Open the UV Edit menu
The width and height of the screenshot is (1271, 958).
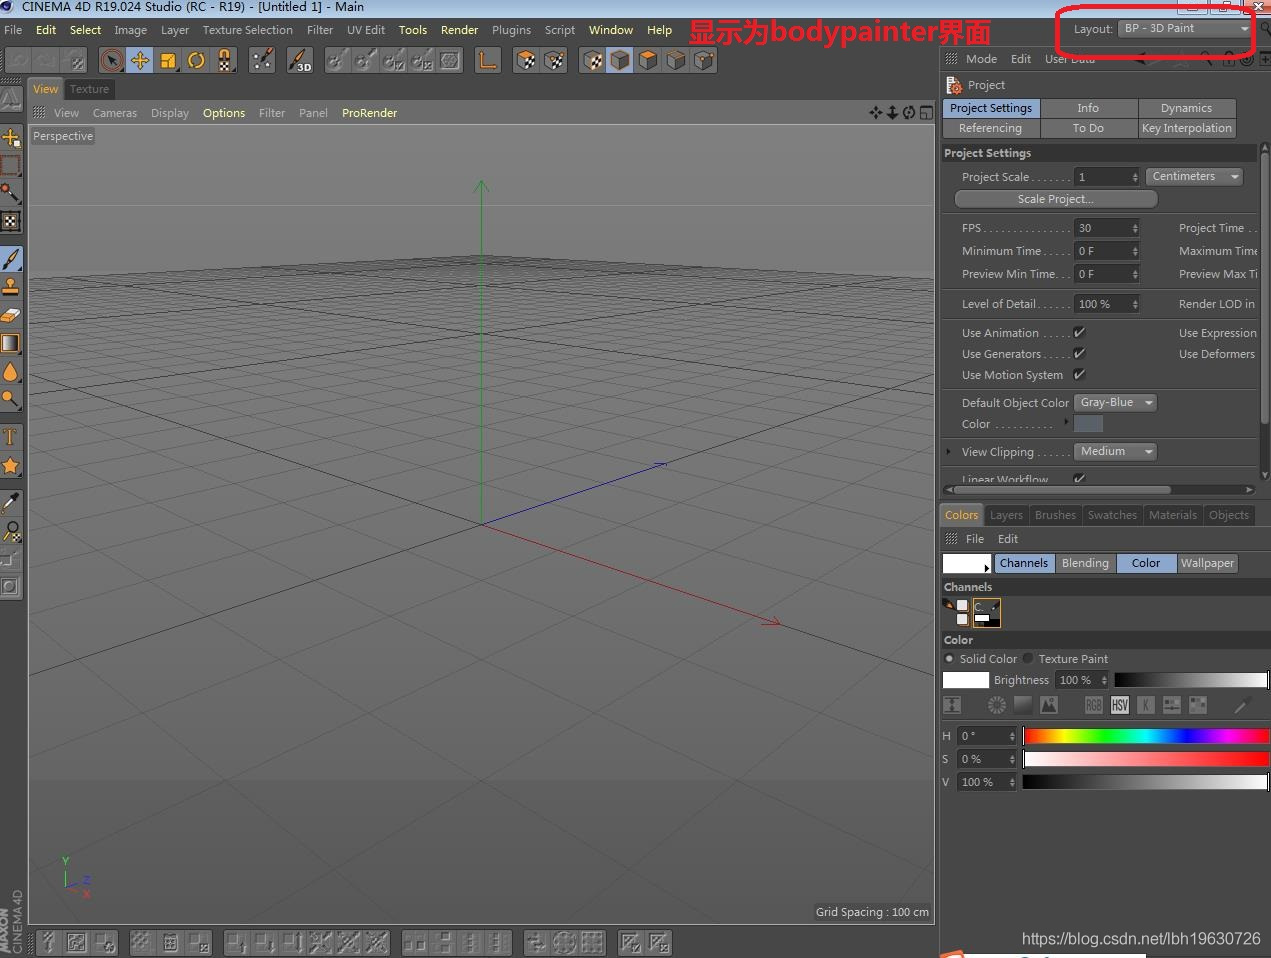coord(365,30)
